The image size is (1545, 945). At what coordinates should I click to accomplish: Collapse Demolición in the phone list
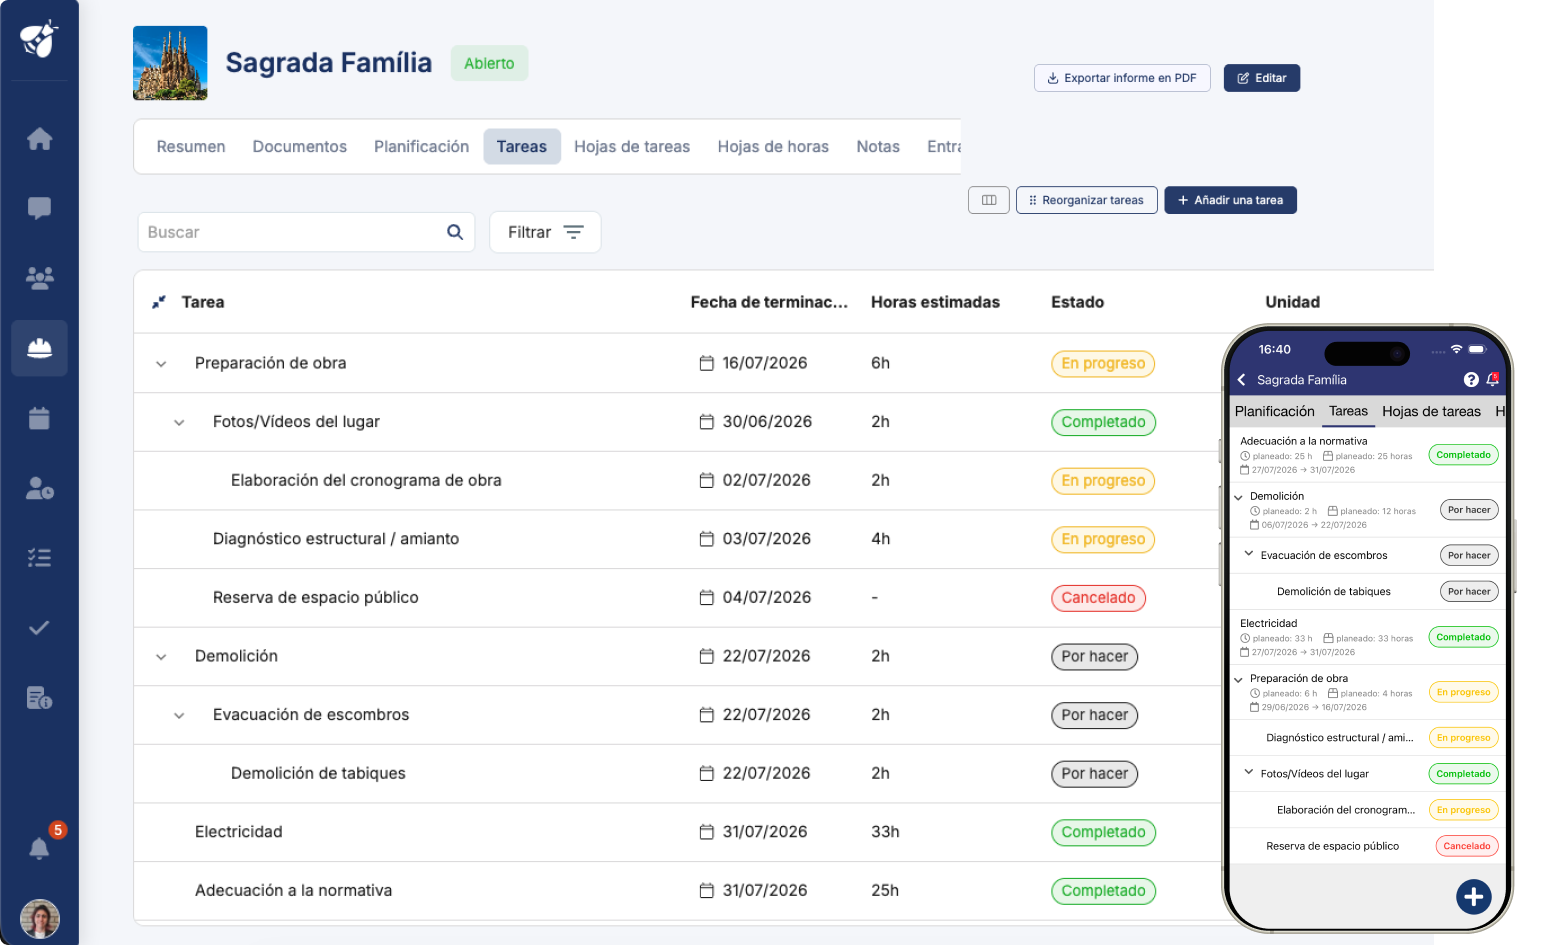pyautogui.click(x=1238, y=497)
